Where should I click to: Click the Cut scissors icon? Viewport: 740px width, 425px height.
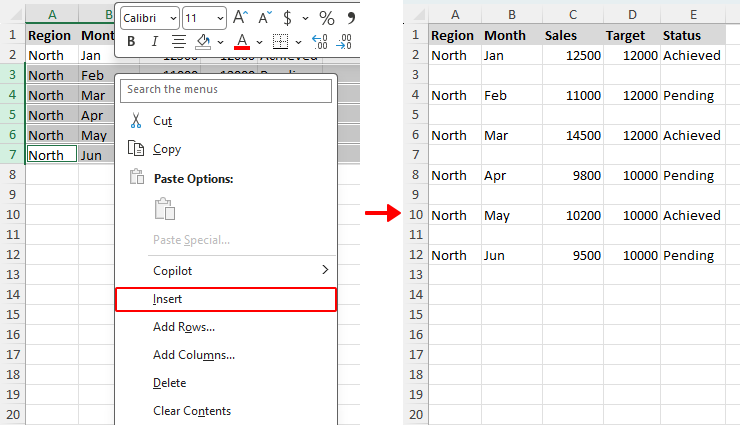(137, 120)
